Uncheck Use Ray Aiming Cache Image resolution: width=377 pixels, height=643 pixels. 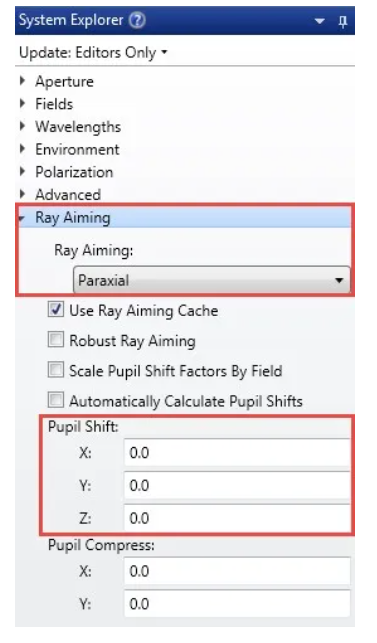click(56, 310)
